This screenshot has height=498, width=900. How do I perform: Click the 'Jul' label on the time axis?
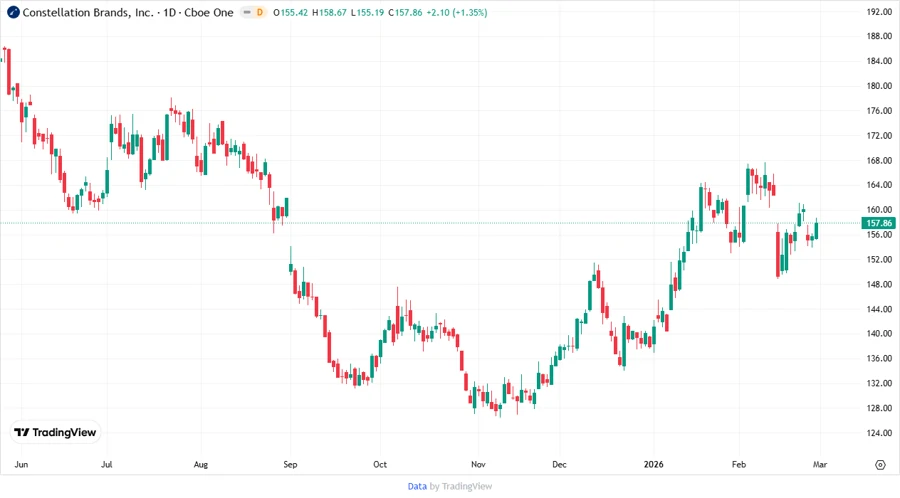tap(106, 464)
